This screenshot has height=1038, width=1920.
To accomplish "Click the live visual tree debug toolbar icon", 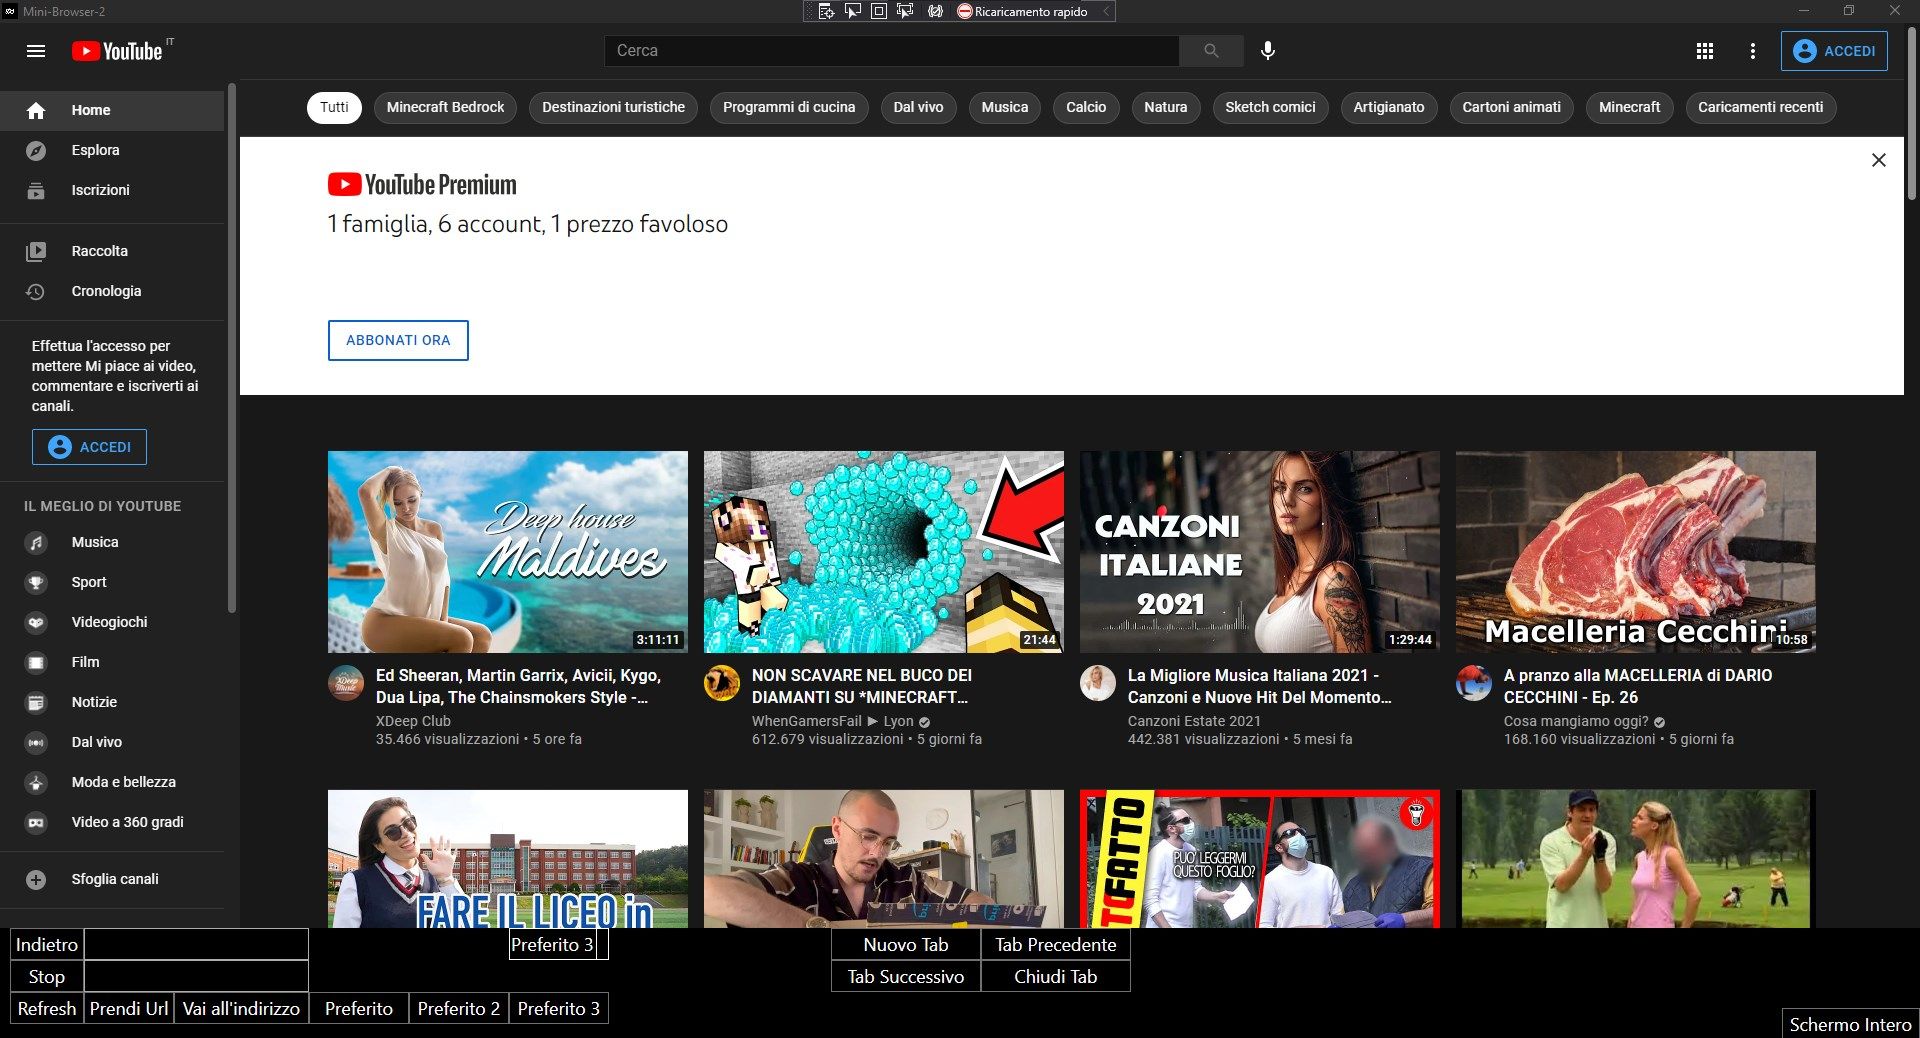I will pyautogui.click(x=826, y=11).
